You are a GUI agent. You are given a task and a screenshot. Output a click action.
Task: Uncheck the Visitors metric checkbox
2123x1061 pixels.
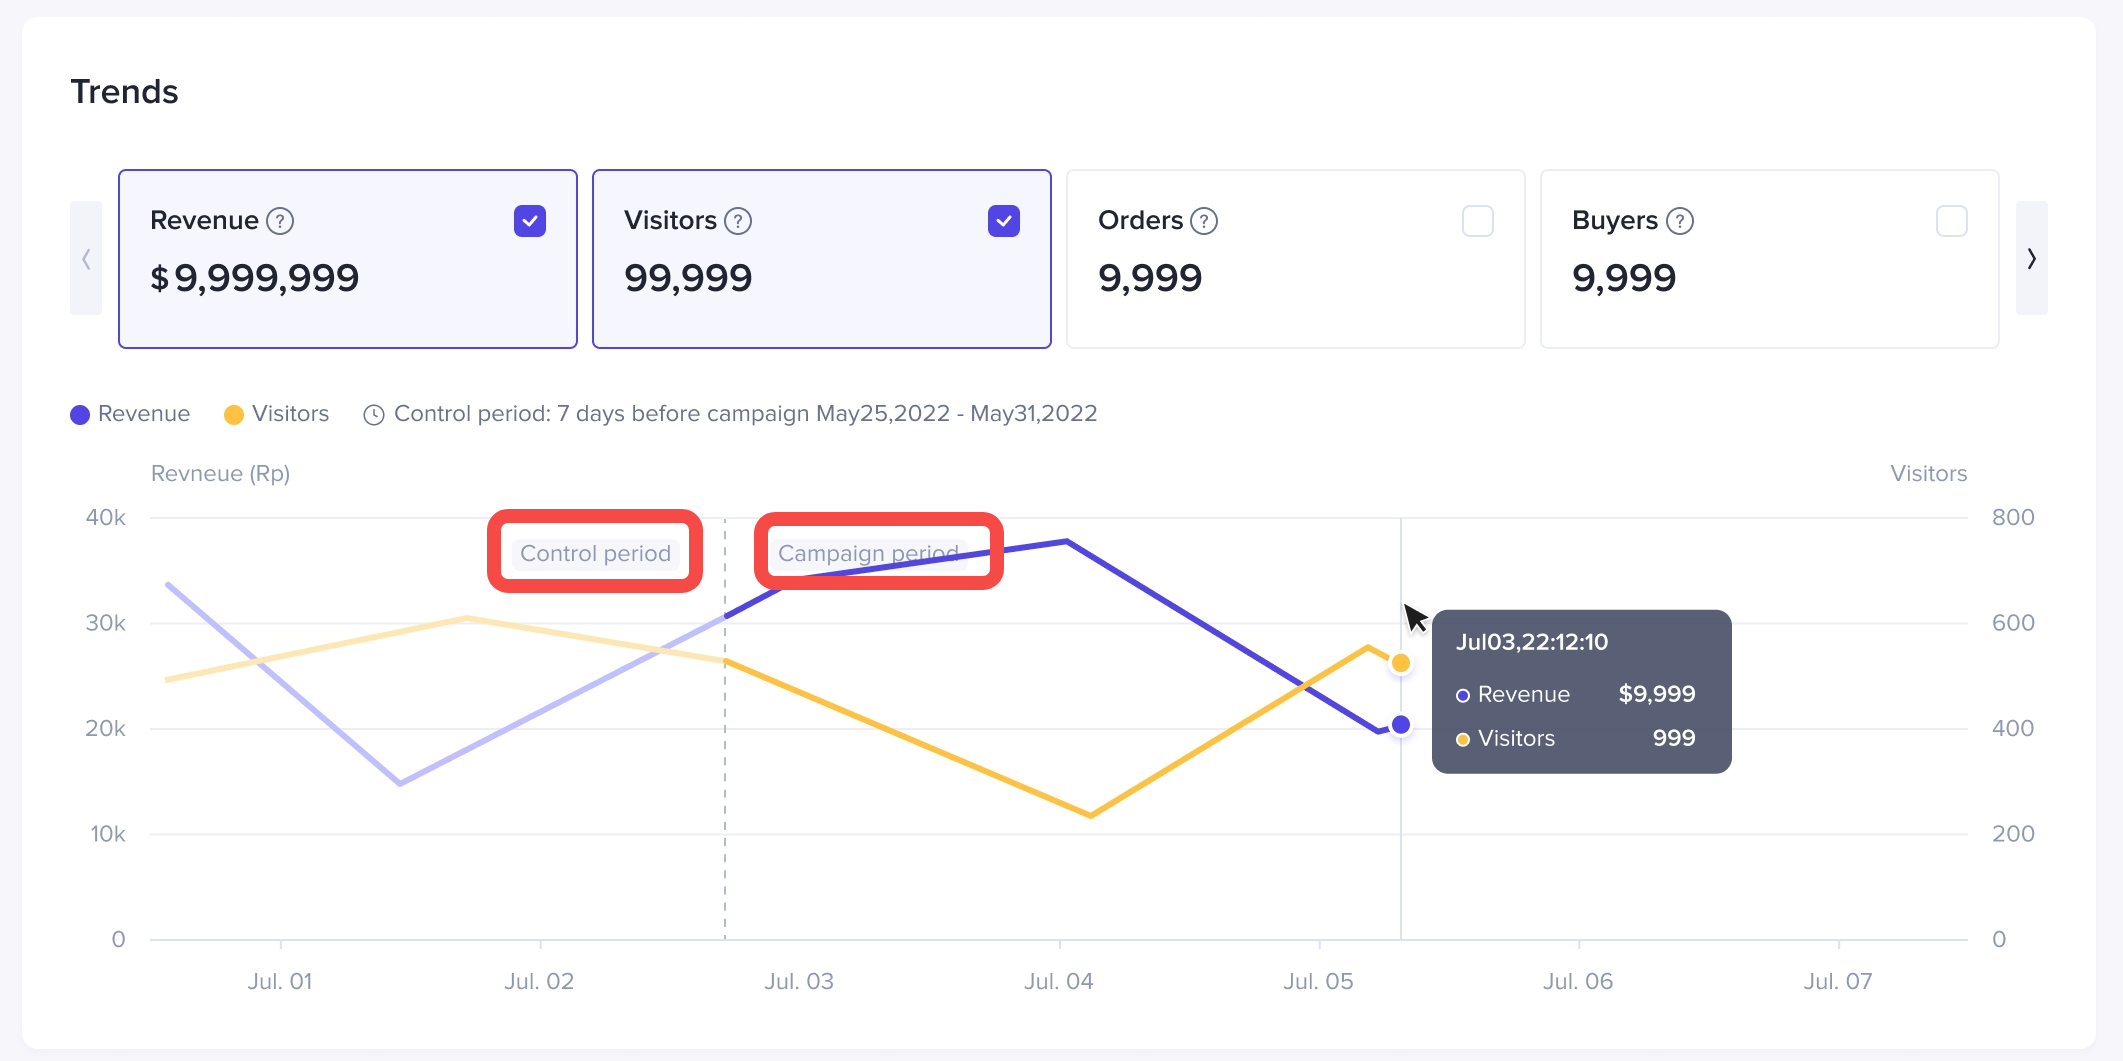1004,221
